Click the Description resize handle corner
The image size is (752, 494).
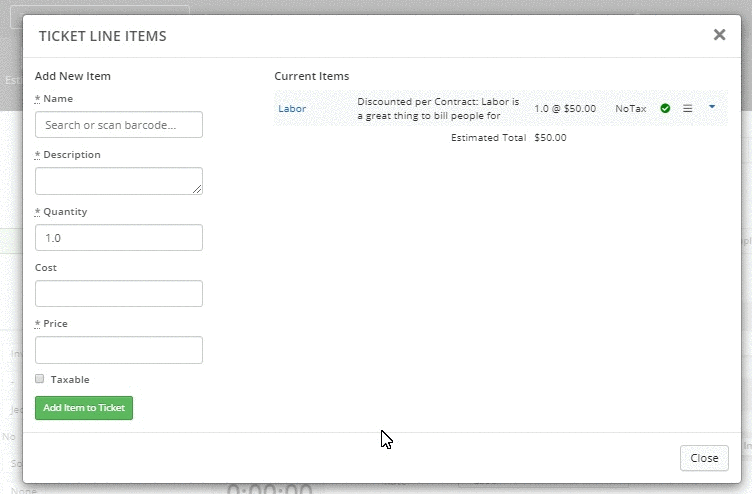pyautogui.click(x=198, y=189)
